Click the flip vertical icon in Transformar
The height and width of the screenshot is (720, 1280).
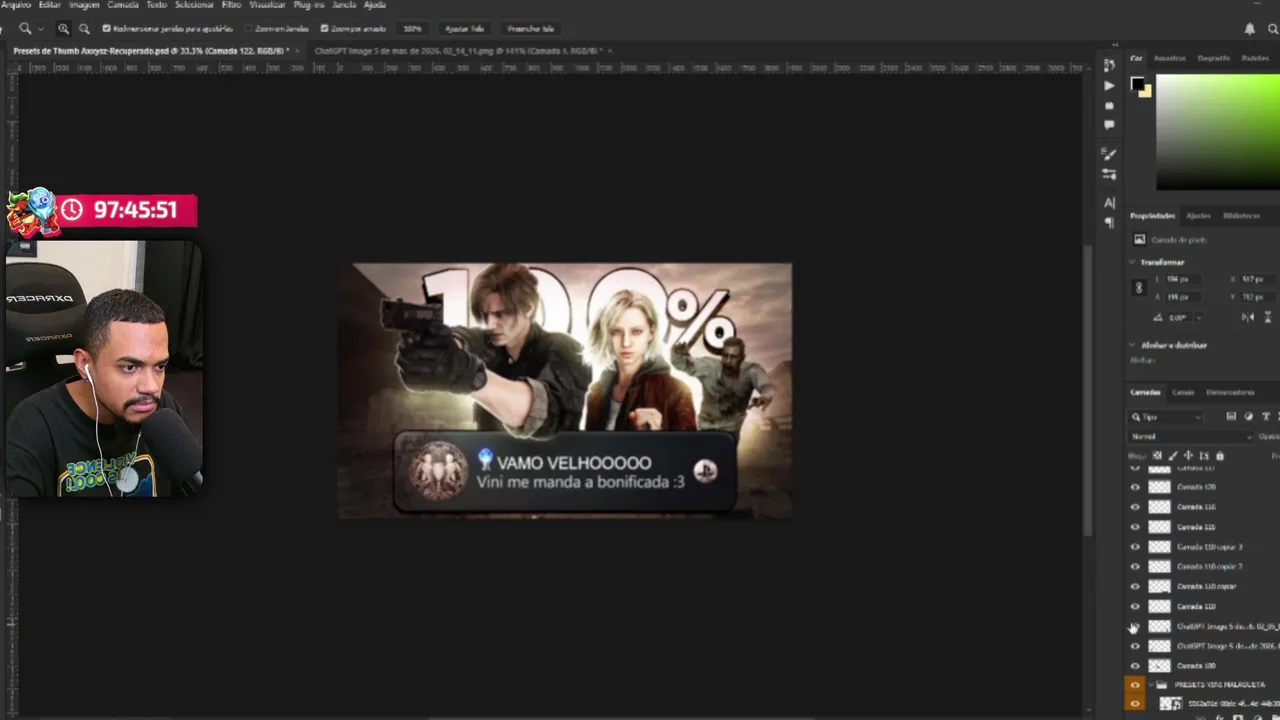(x=1268, y=317)
